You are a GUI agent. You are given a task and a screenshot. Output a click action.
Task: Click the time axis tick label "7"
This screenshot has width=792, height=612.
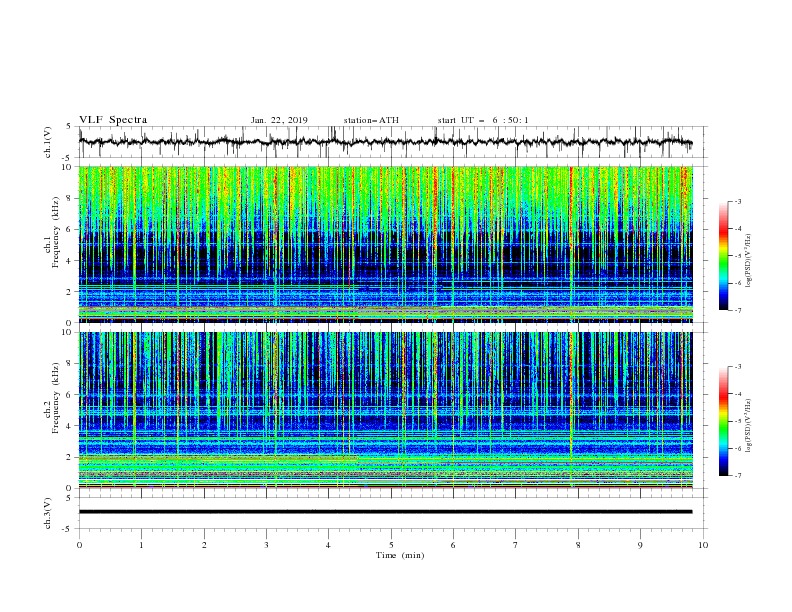pos(516,545)
